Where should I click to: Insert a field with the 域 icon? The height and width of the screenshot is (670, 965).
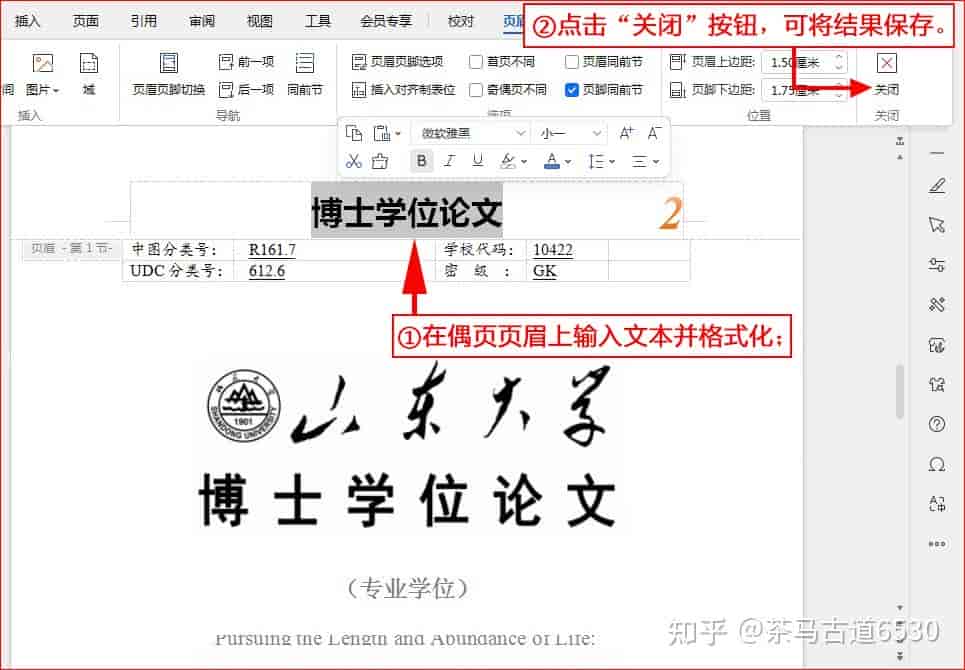[89, 74]
